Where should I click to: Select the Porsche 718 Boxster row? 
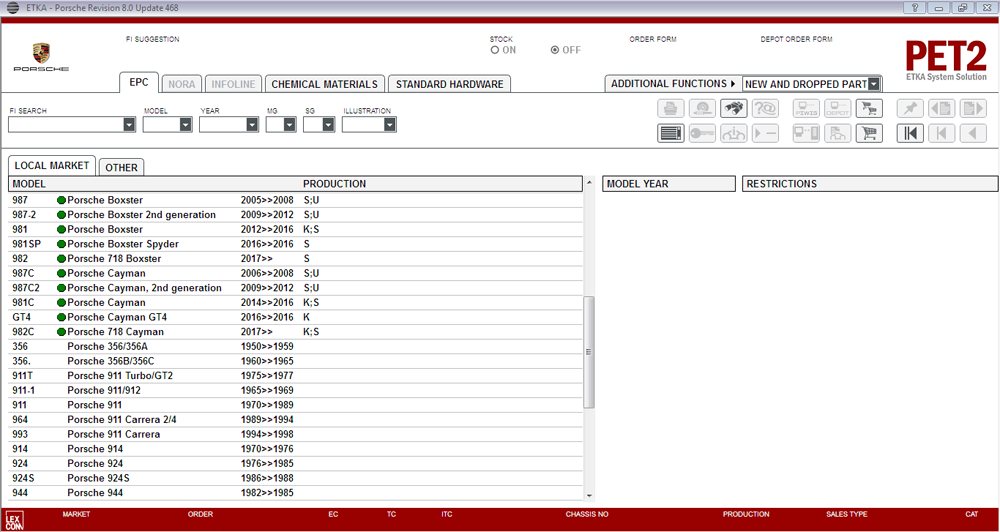point(295,259)
